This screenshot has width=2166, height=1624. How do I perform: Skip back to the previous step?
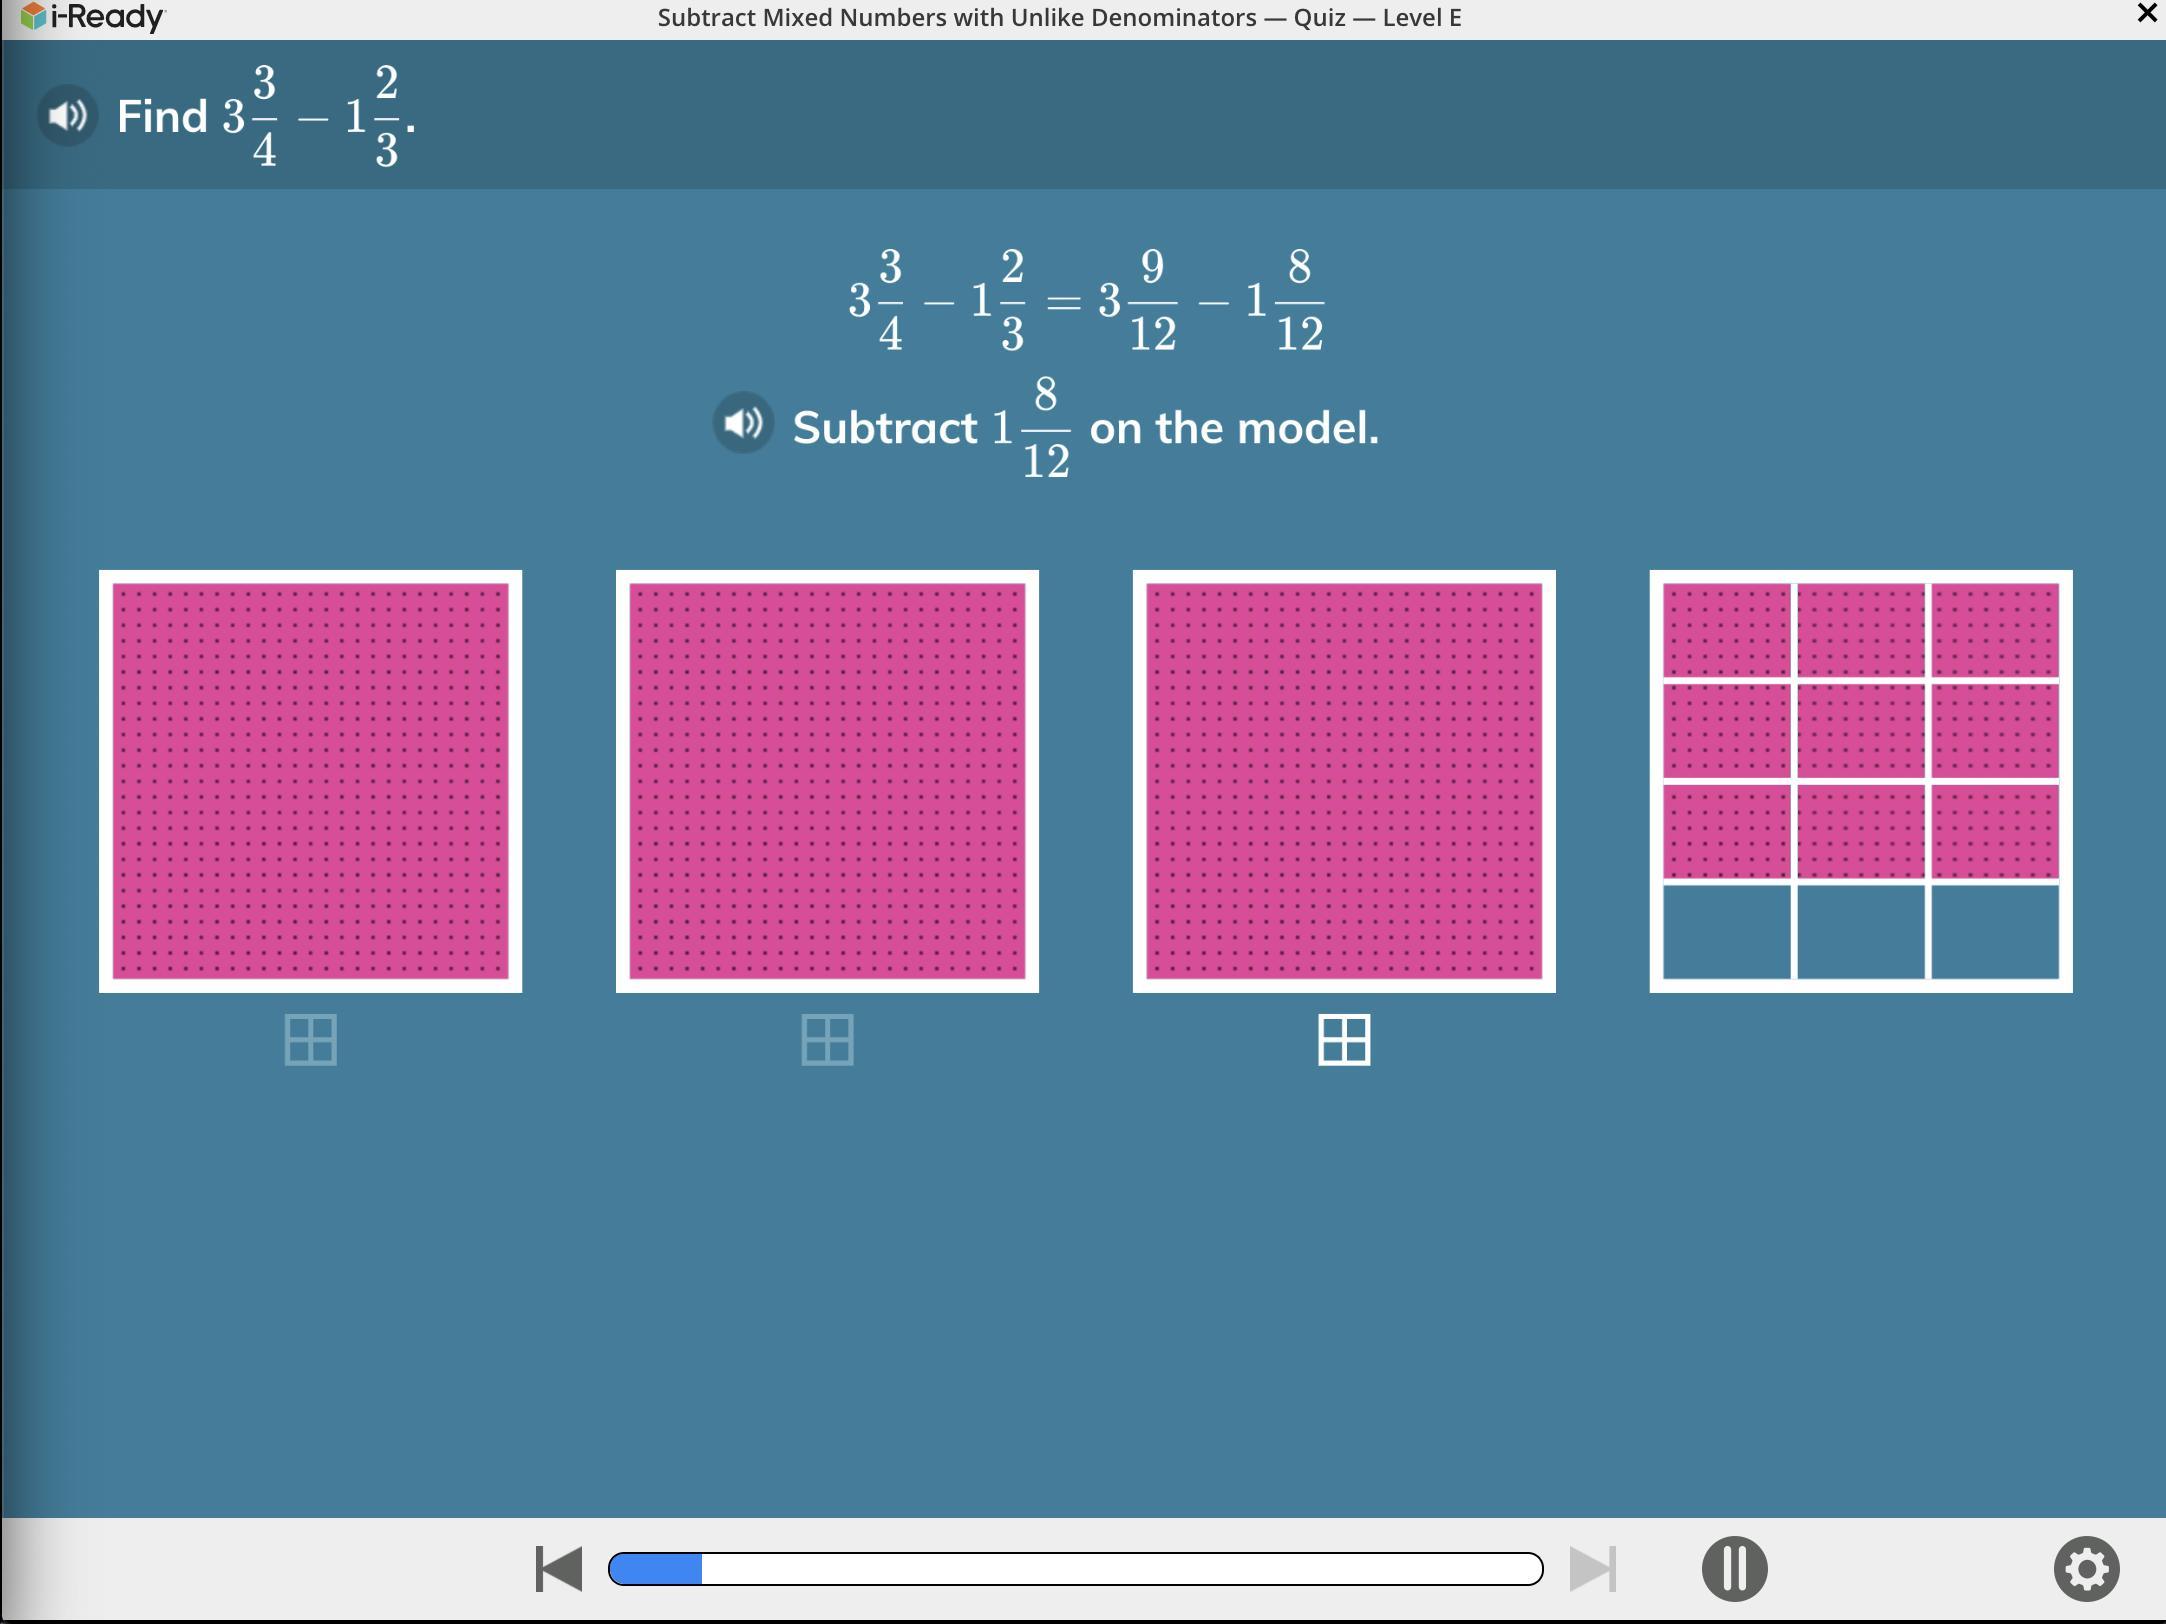coord(559,1568)
